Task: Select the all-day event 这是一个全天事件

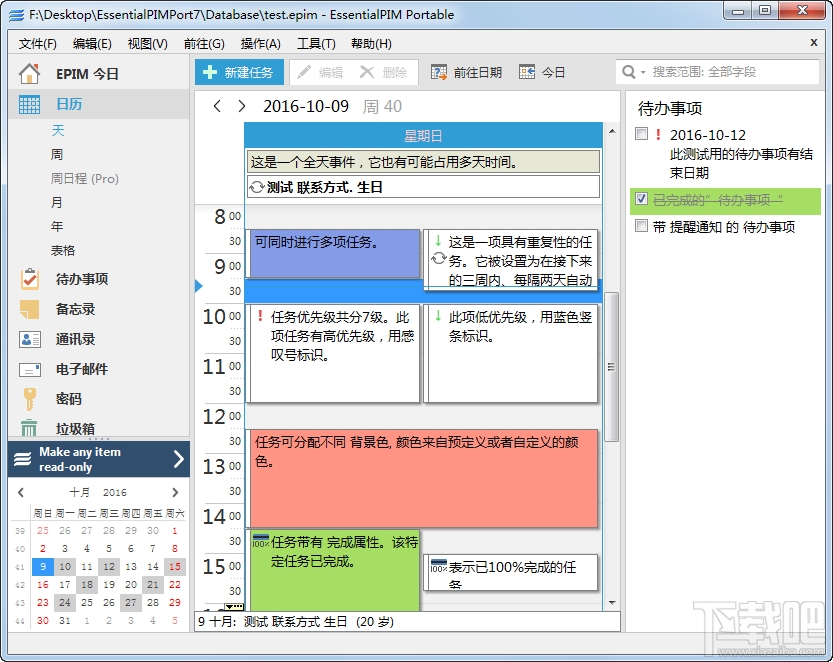Action: [x=423, y=162]
